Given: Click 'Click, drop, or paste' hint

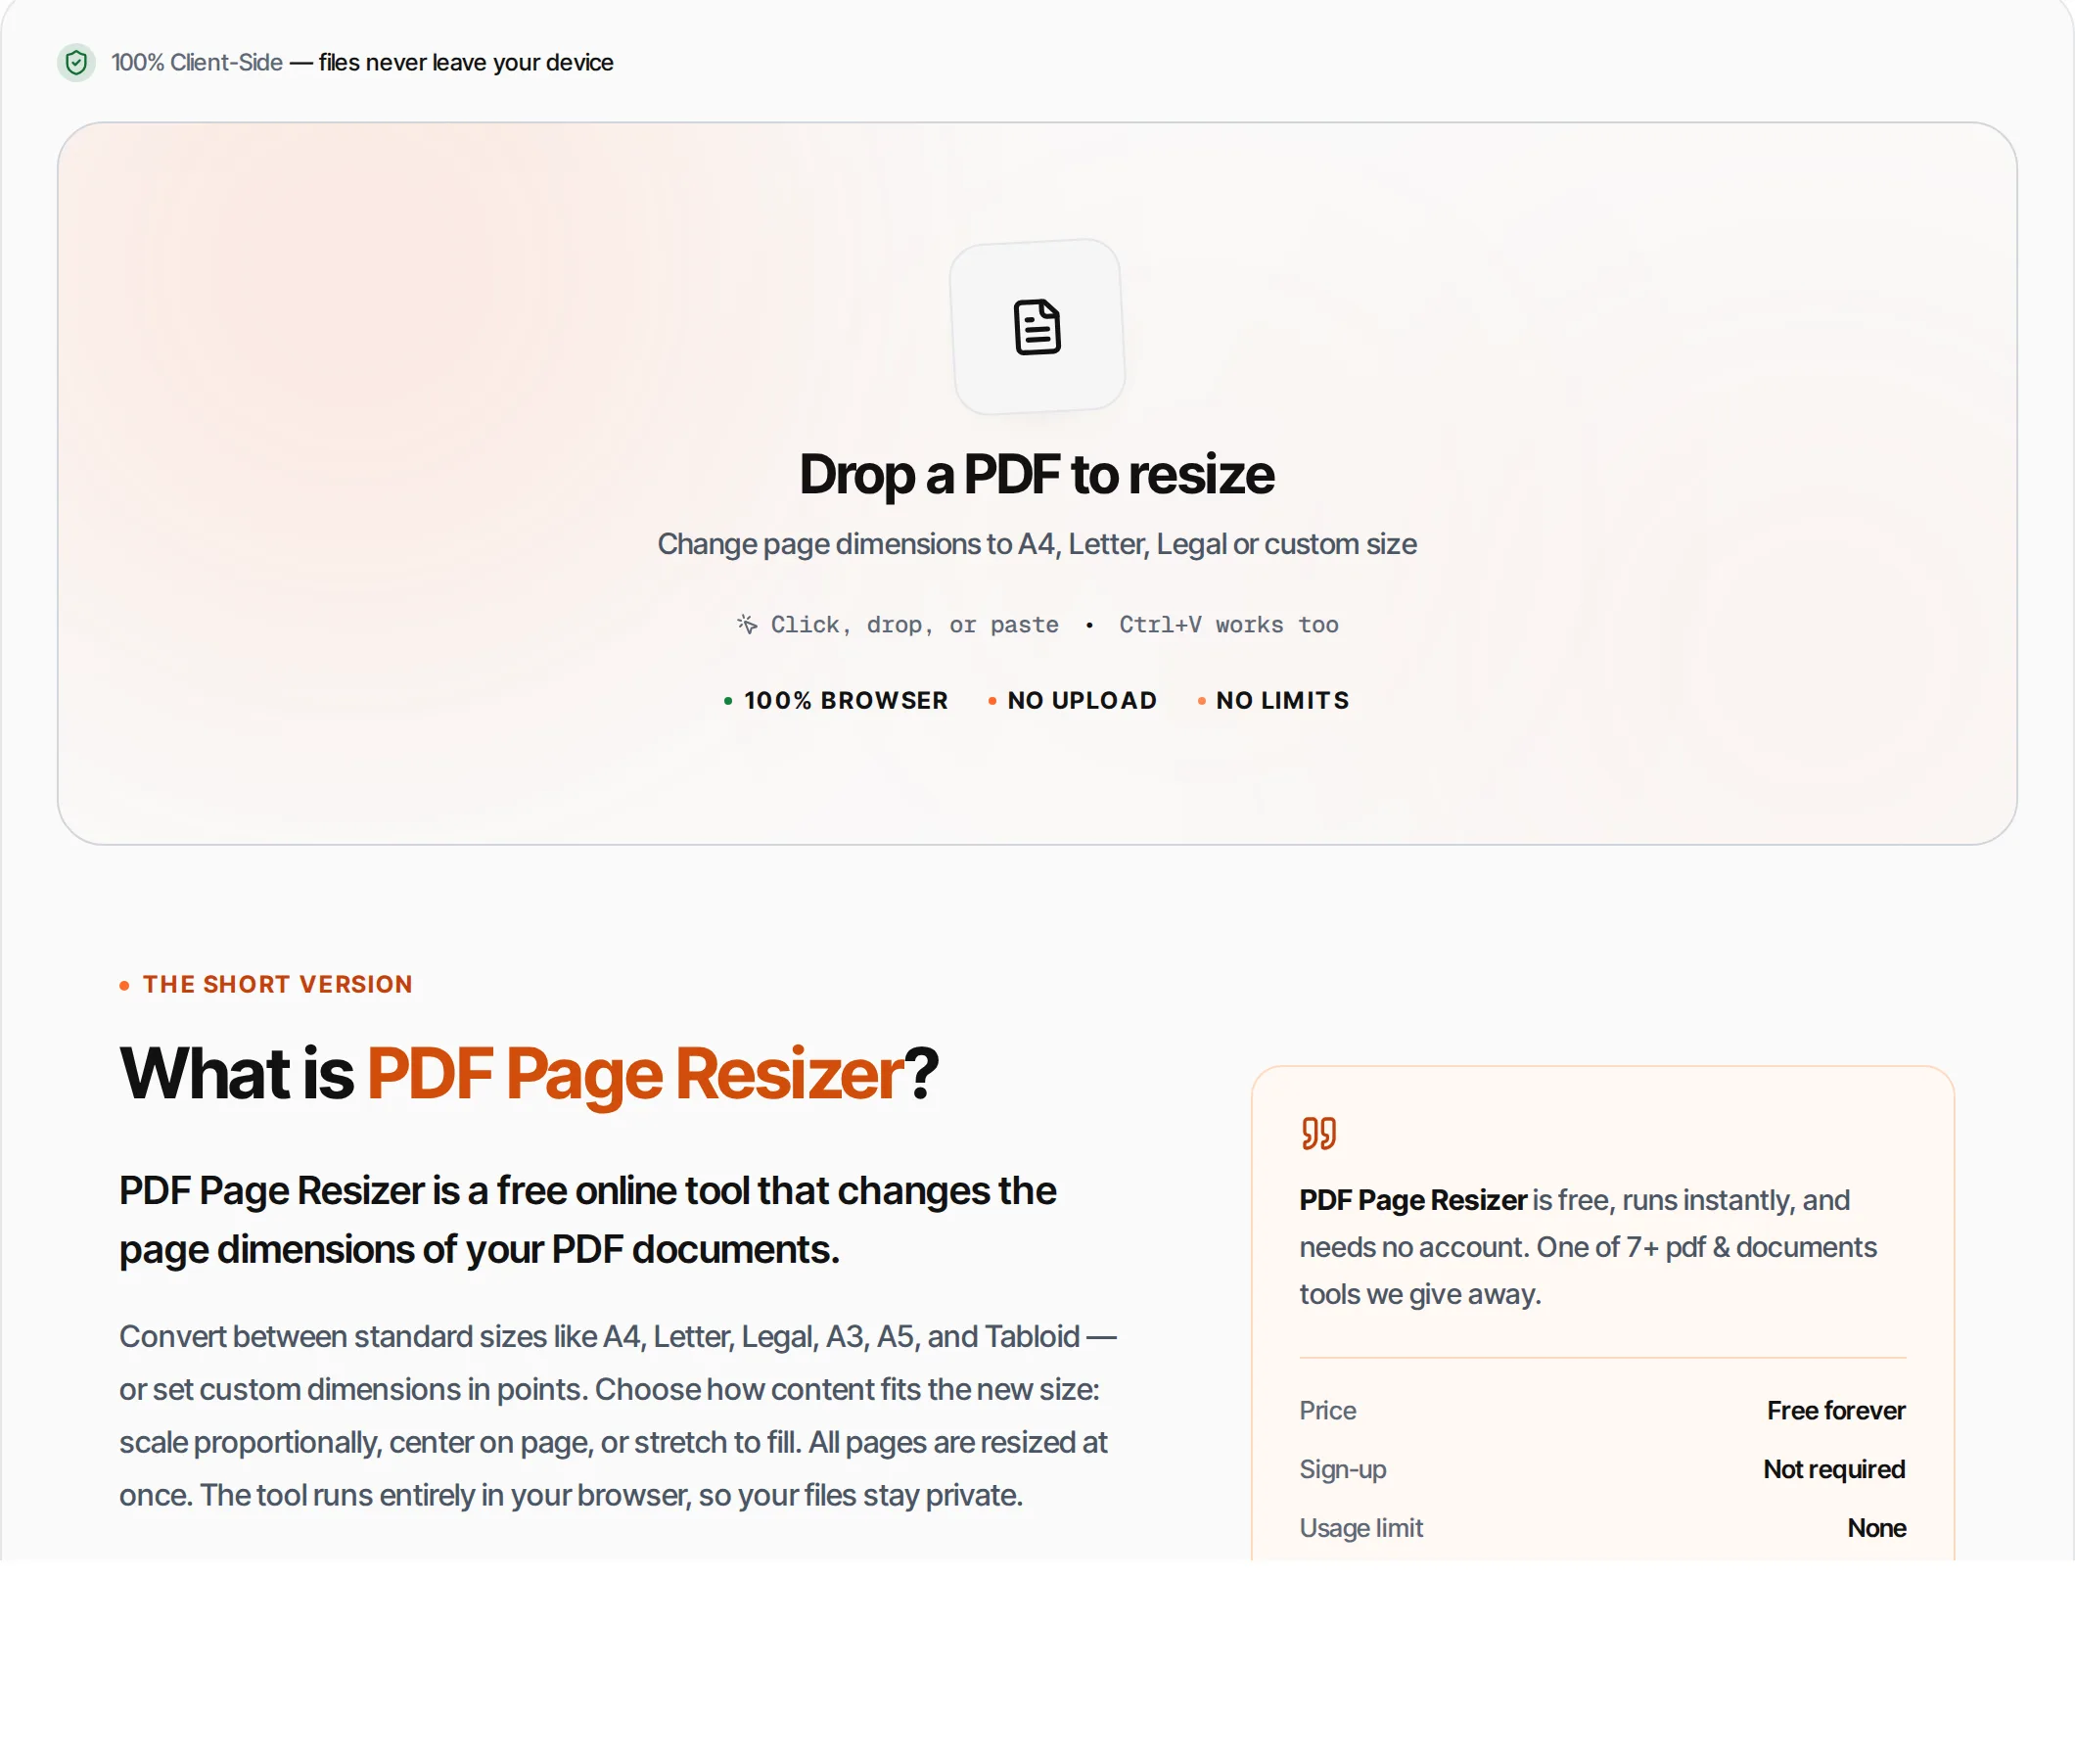Looking at the screenshot, I should click(914, 625).
